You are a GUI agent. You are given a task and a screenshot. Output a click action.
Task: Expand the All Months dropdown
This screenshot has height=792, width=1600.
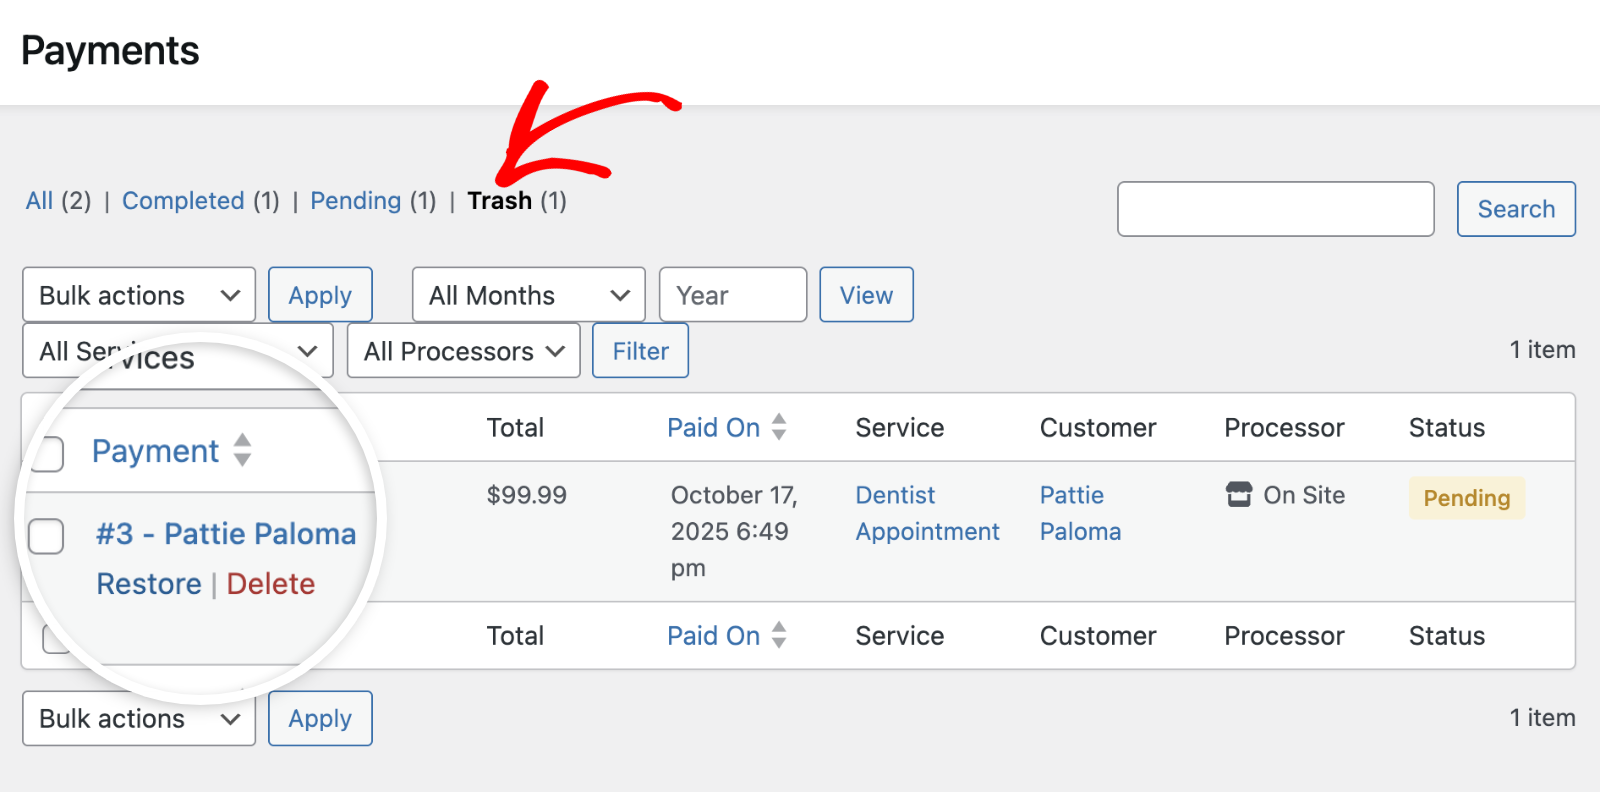pyautogui.click(x=528, y=295)
